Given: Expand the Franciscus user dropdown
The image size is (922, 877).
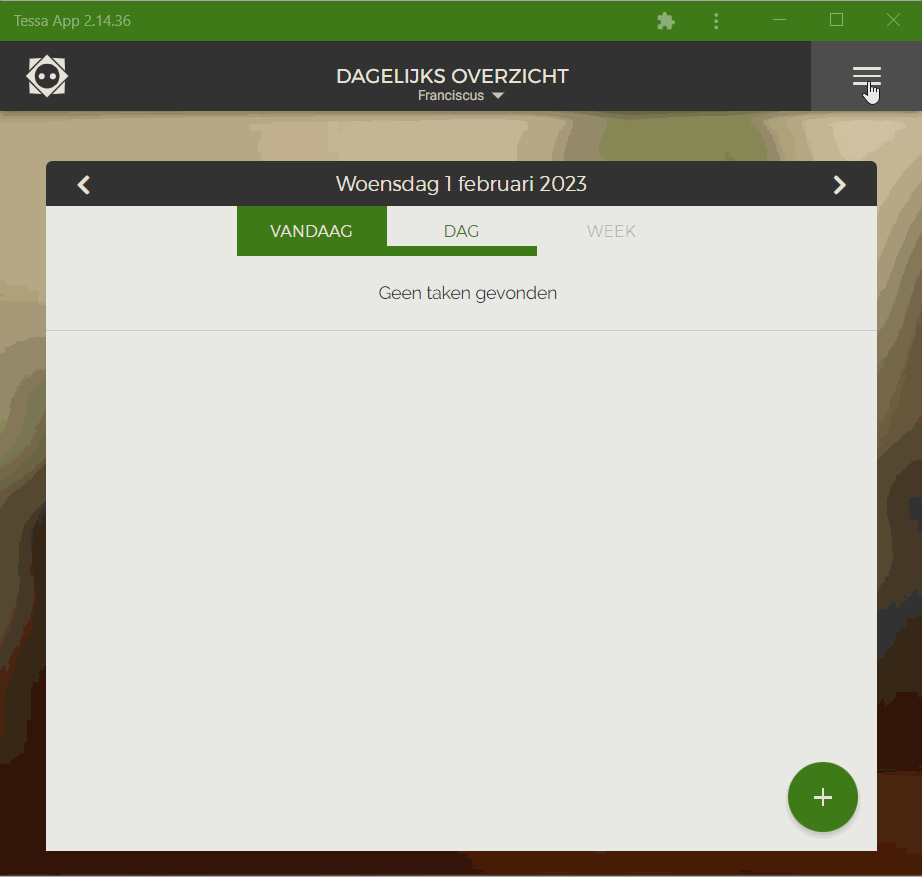Looking at the screenshot, I should coord(460,95).
